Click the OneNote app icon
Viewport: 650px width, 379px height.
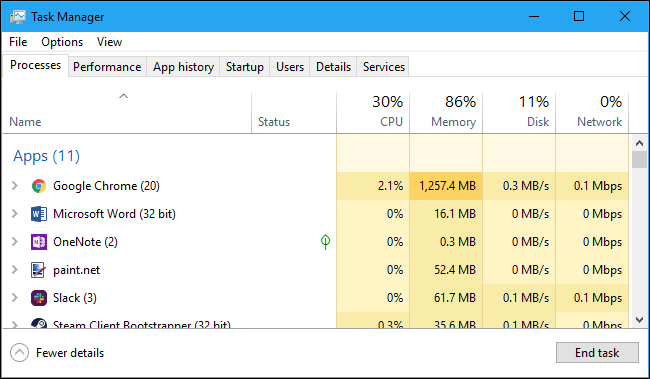coord(39,242)
